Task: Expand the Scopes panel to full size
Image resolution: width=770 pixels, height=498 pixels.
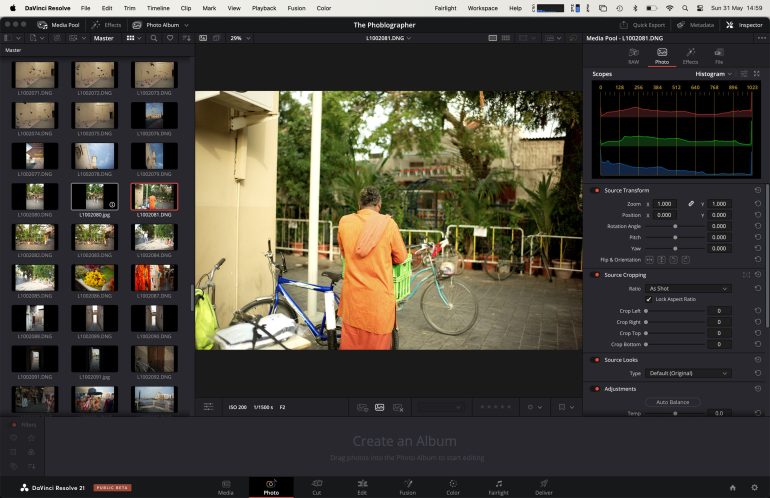Action: pyautogui.click(x=757, y=74)
